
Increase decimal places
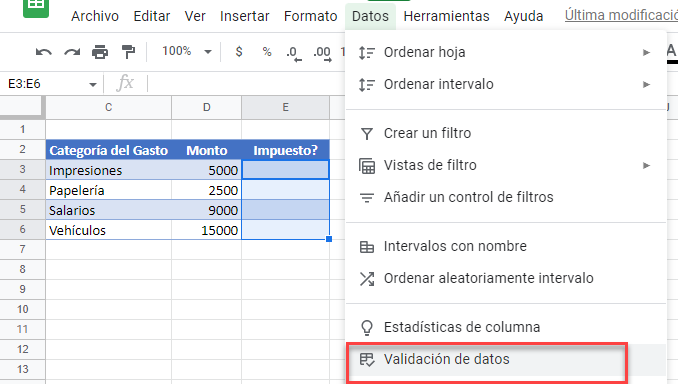pos(323,54)
